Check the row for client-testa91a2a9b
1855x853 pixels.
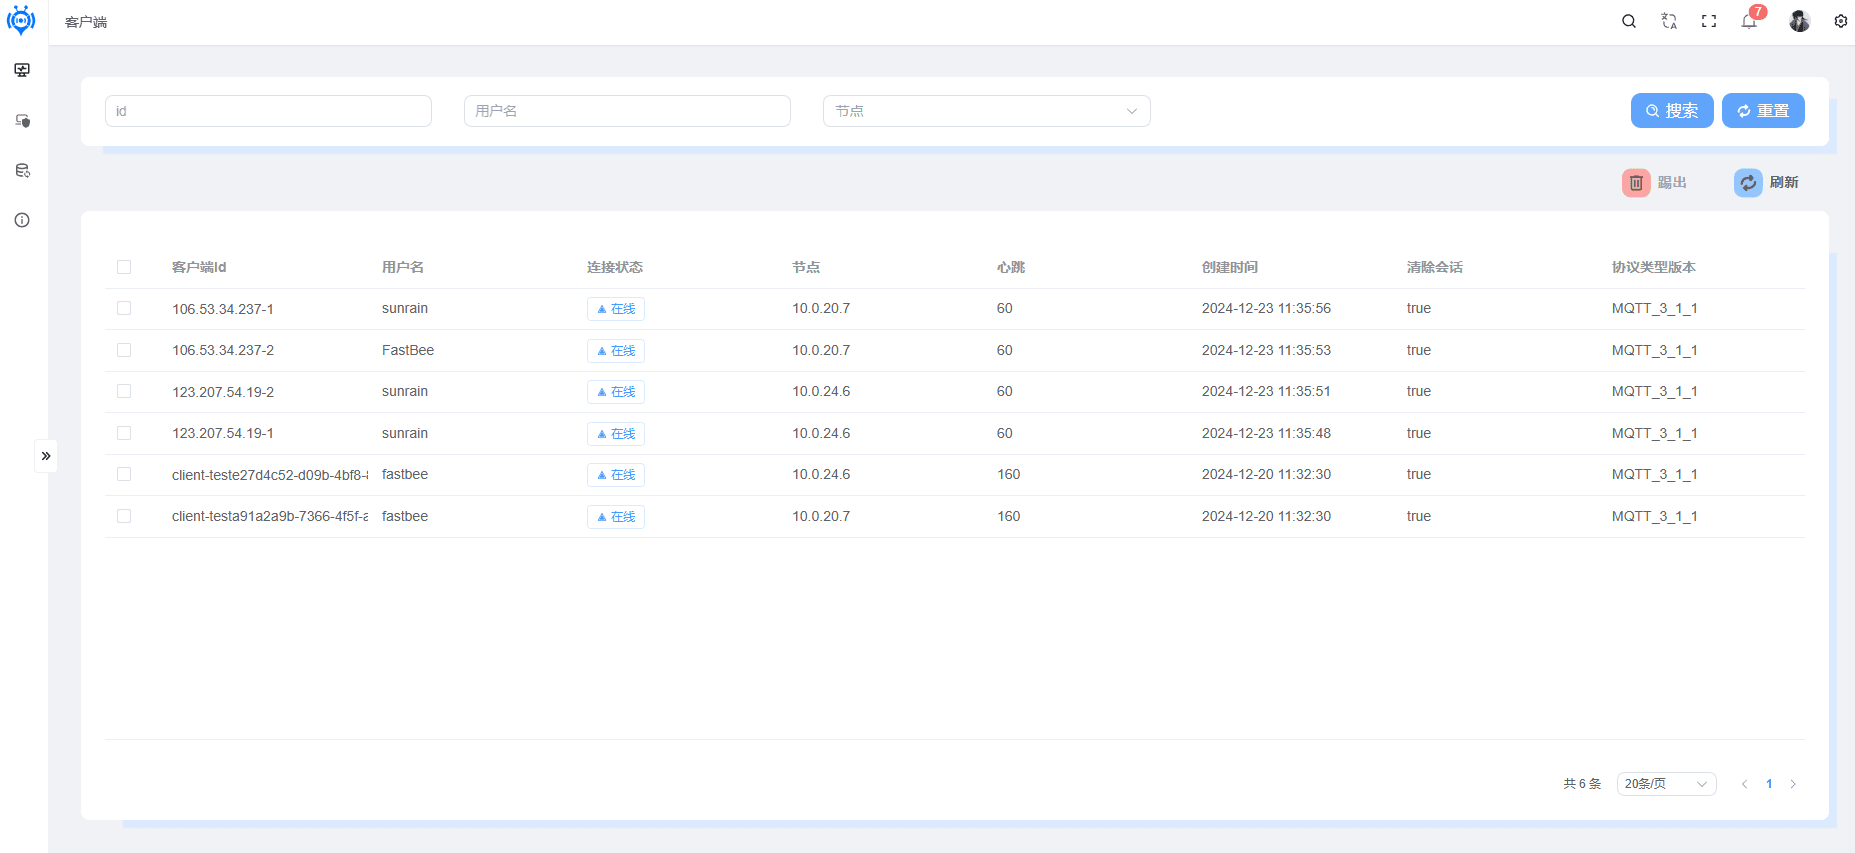pos(124,516)
